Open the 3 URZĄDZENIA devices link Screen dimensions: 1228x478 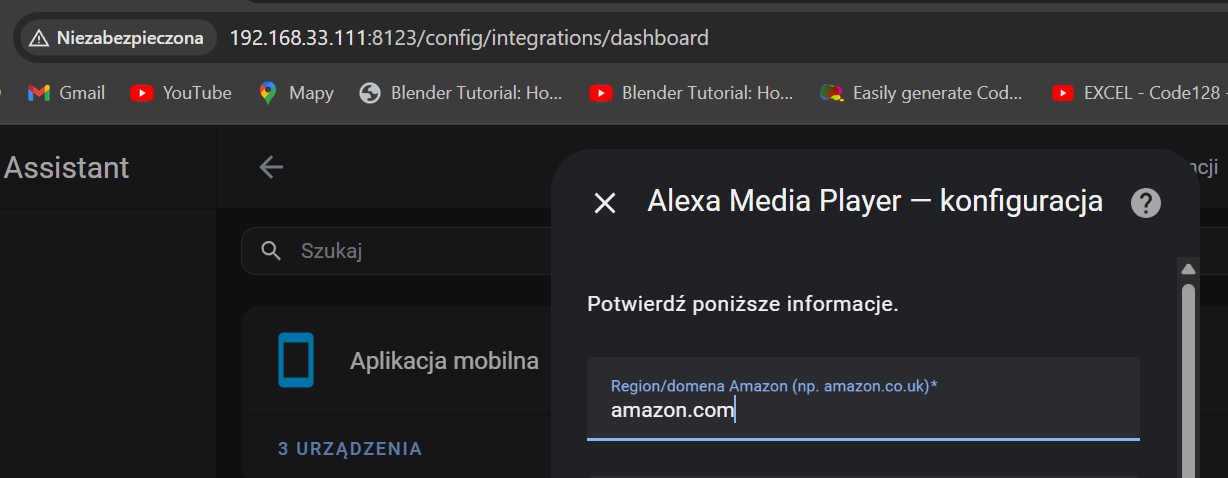pyautogui.click(x=350, y=449)
